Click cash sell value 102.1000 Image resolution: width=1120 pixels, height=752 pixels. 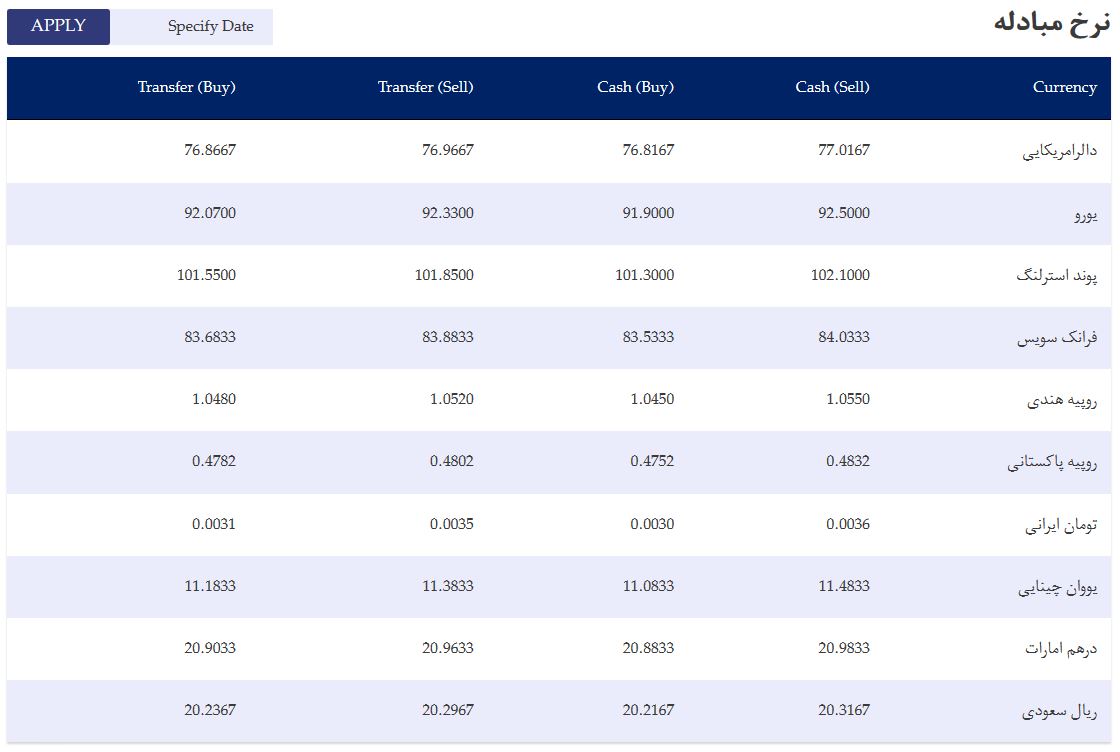[x=841, y=275]
